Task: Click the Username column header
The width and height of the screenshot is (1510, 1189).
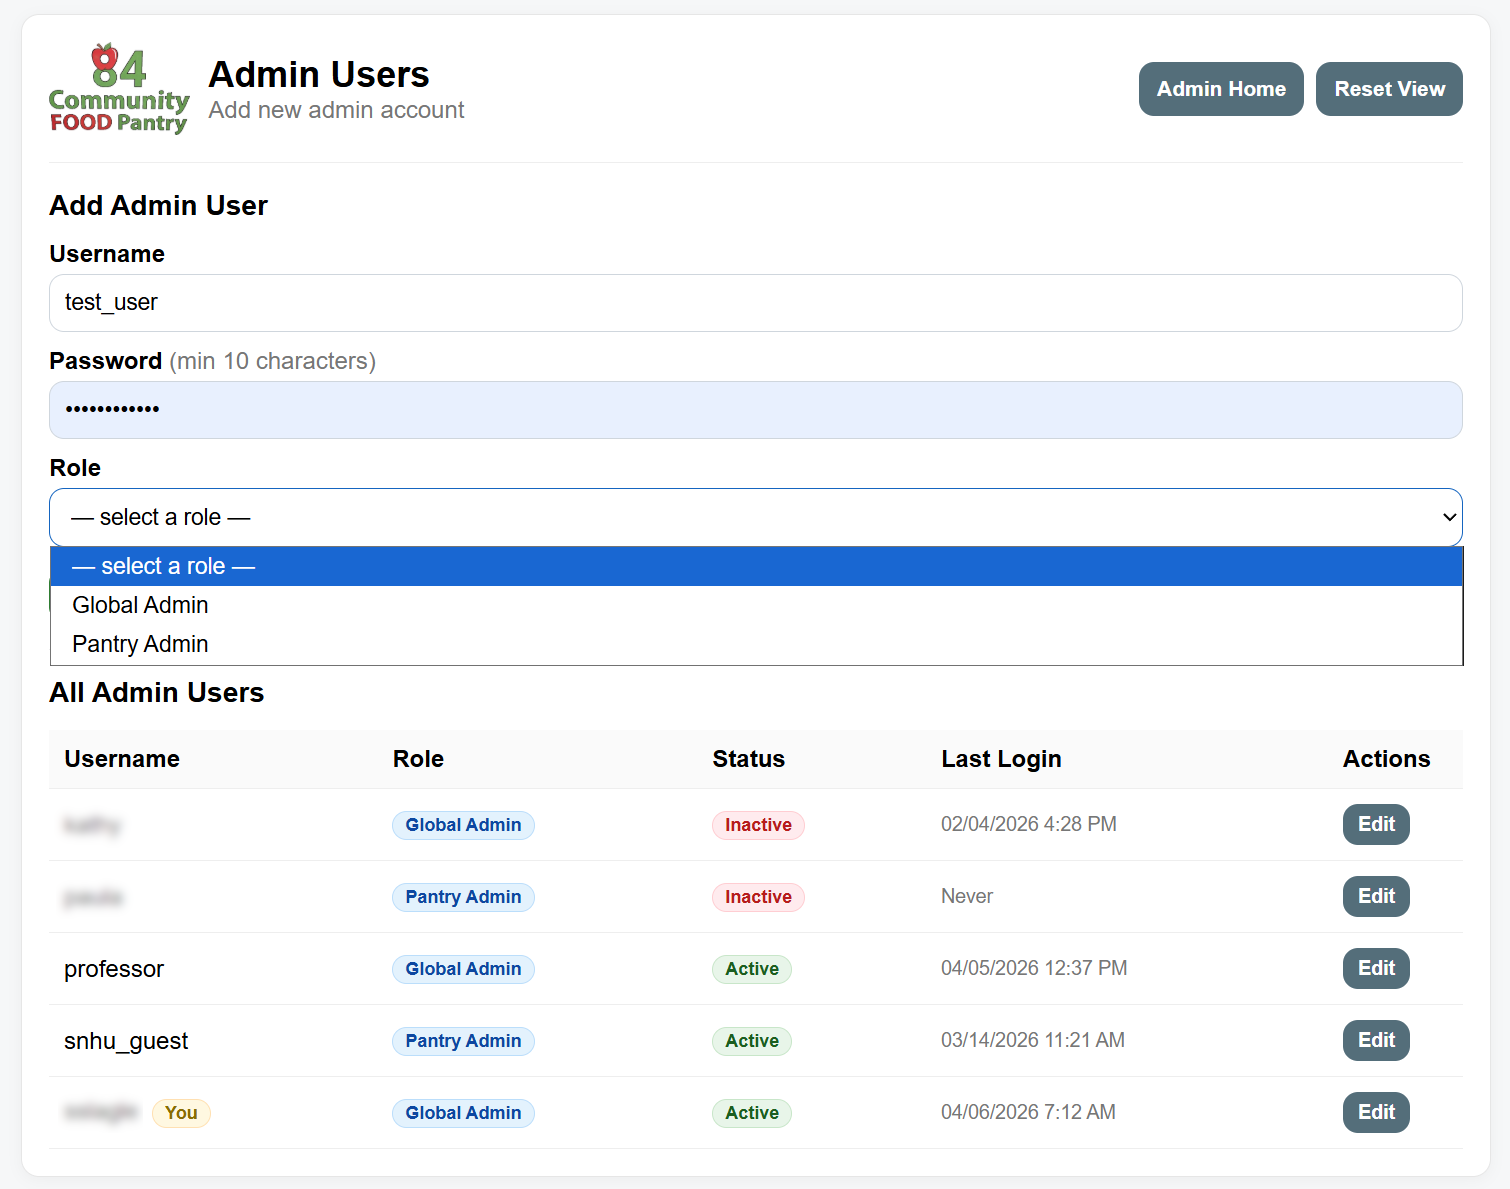Action: [x=122, y=759]
